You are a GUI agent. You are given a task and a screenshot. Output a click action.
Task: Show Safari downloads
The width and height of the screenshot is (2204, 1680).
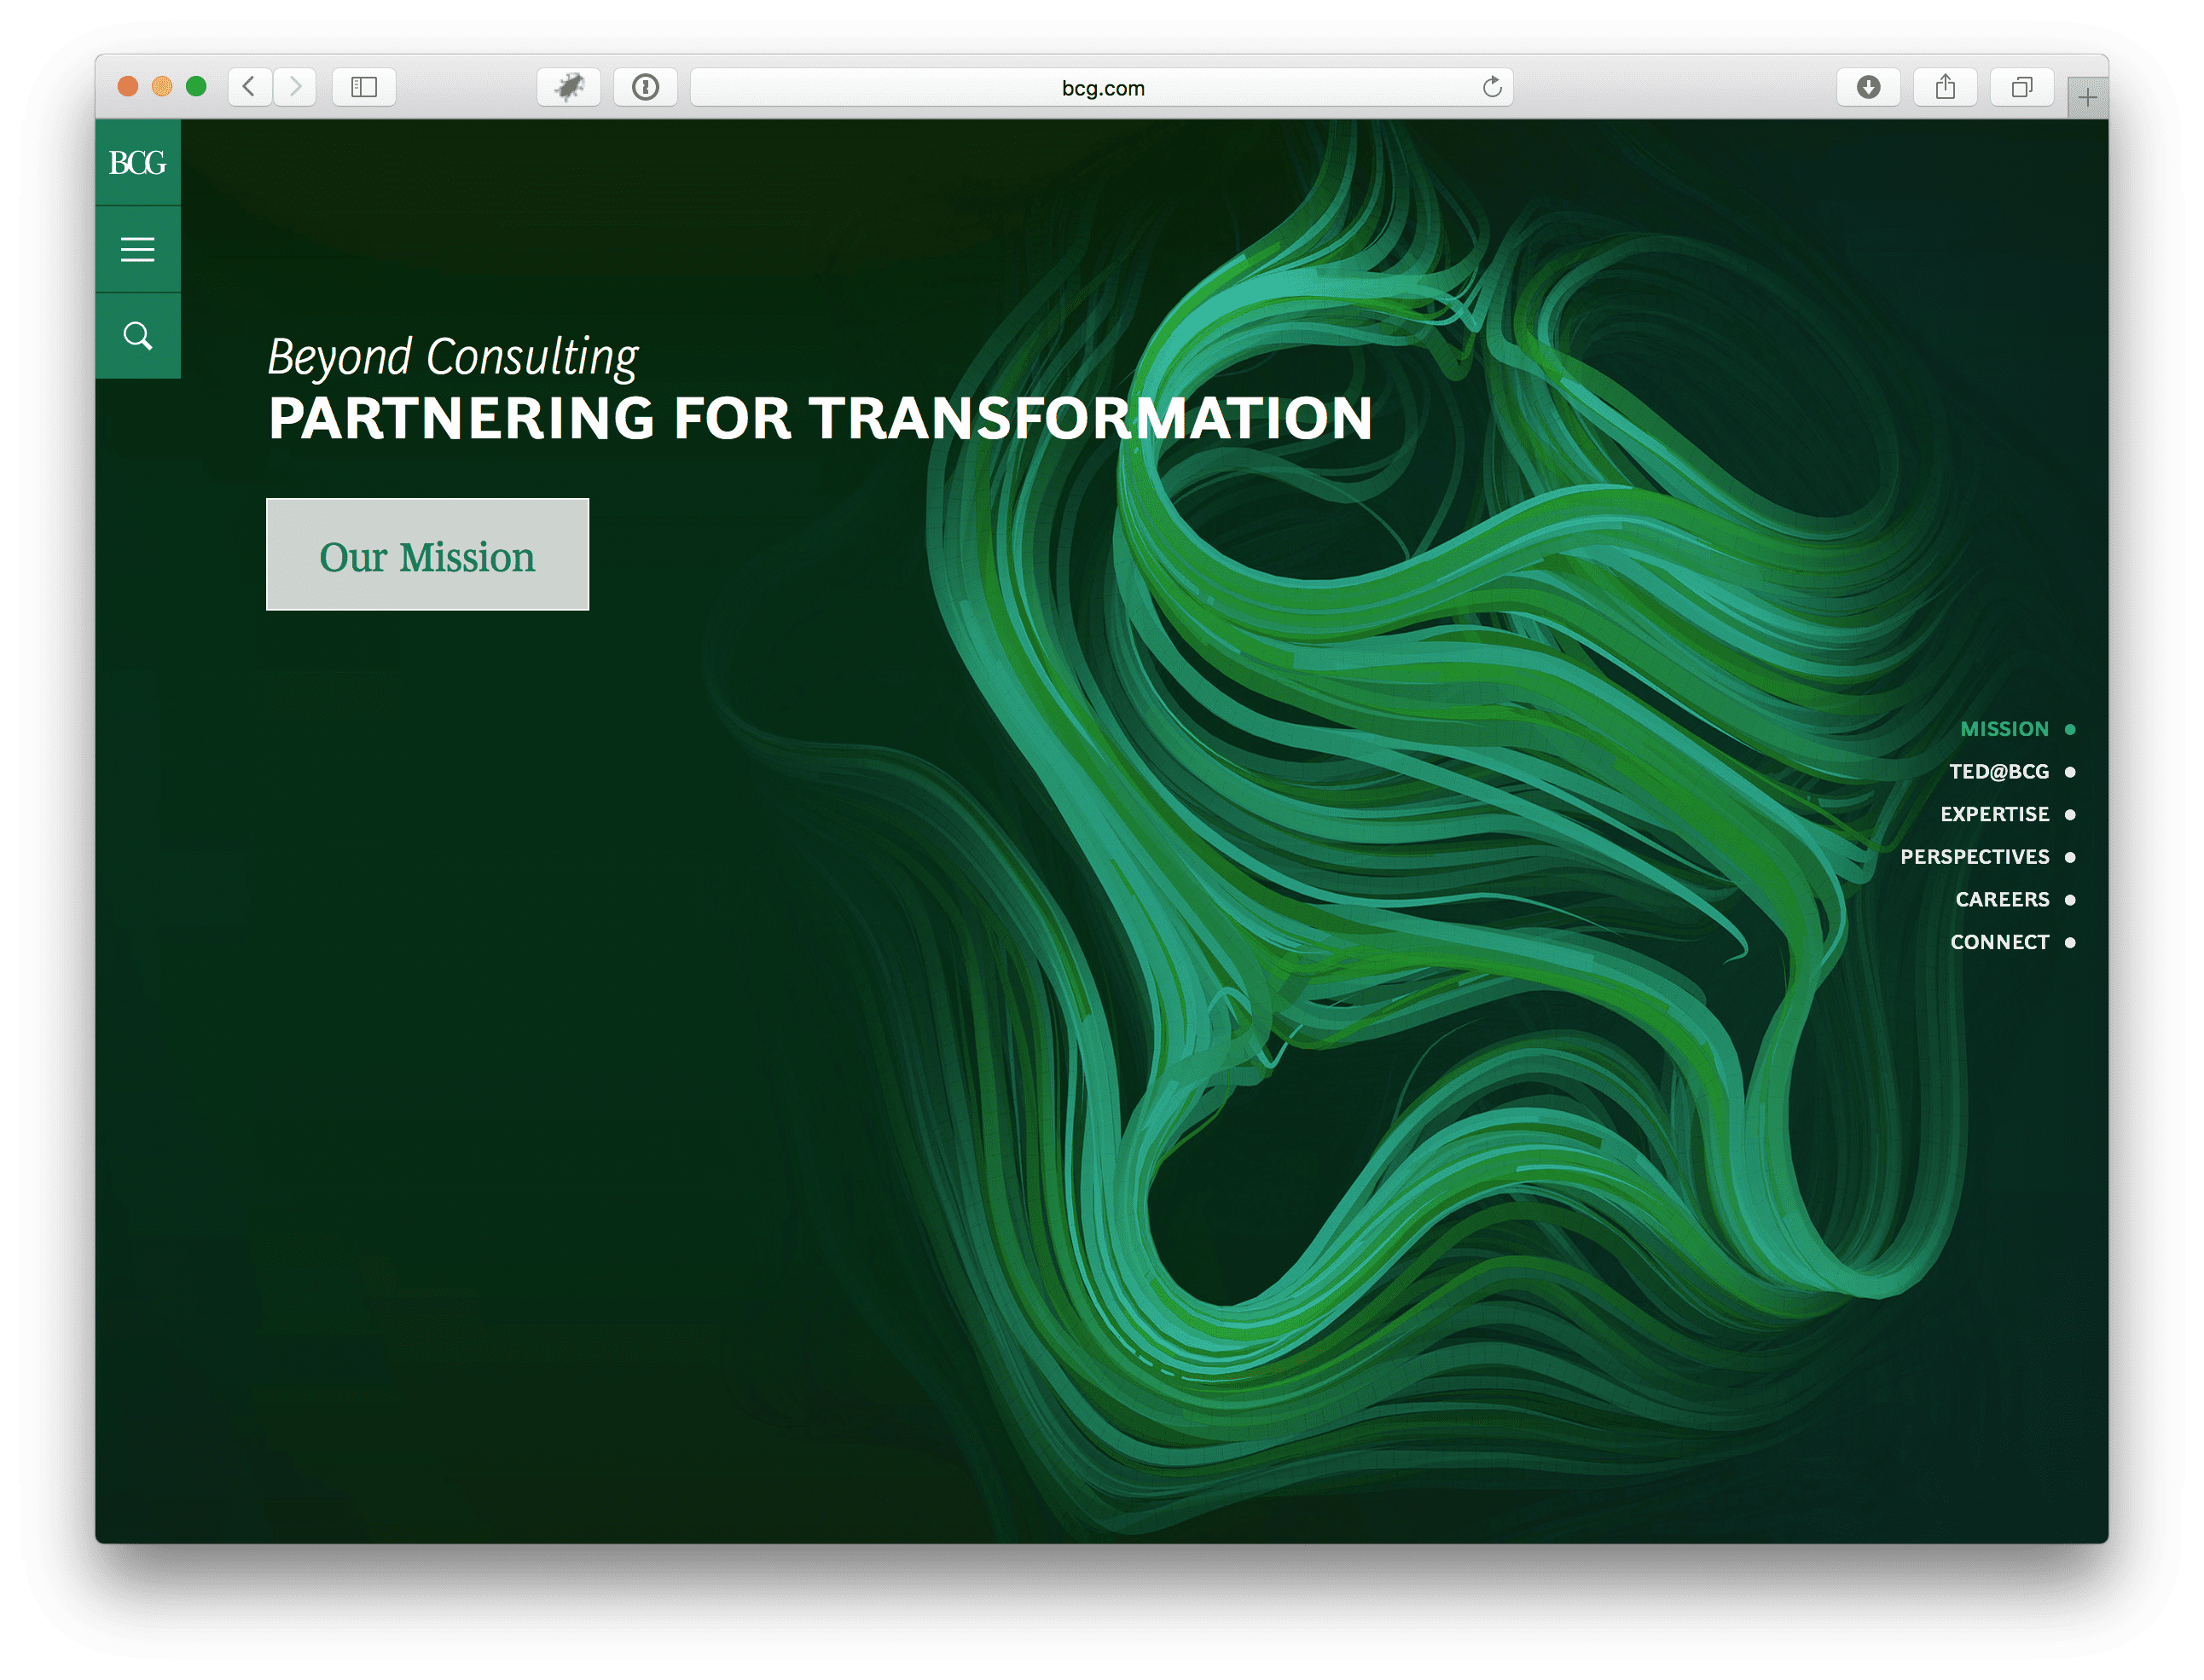tap(1869, 87)
